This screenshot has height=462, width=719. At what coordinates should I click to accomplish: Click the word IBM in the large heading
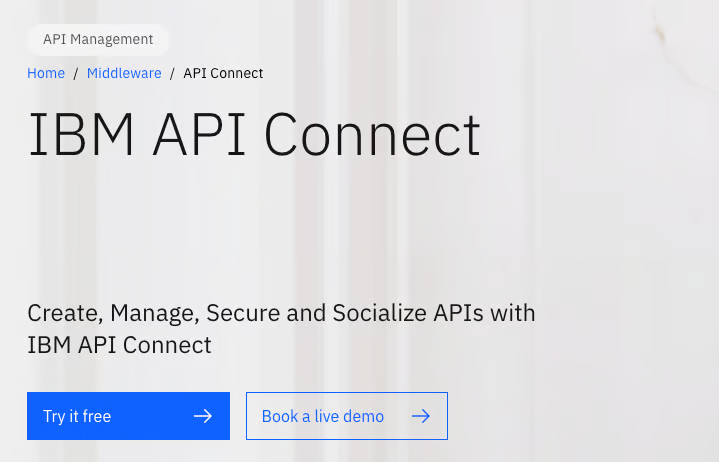point(81,135)
